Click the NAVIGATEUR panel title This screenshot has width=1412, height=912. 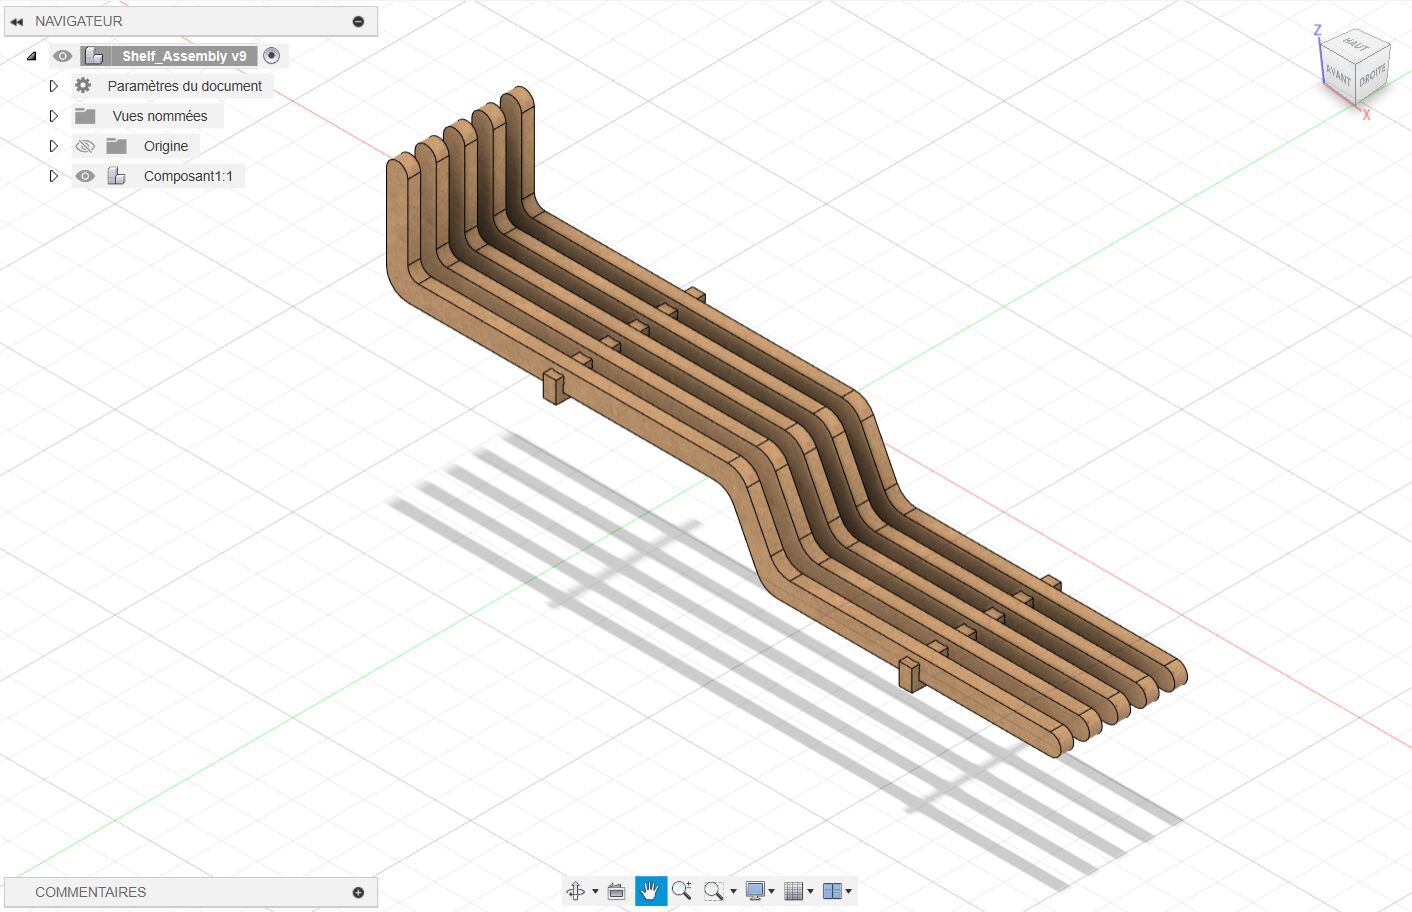click(79, 21)
